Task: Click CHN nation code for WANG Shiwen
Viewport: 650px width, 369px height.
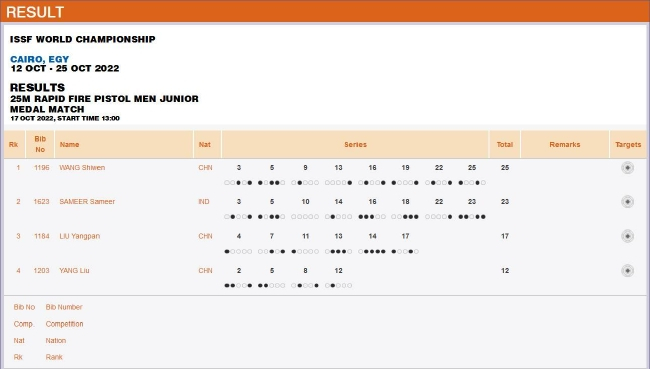Action: (x=205, y=168)
